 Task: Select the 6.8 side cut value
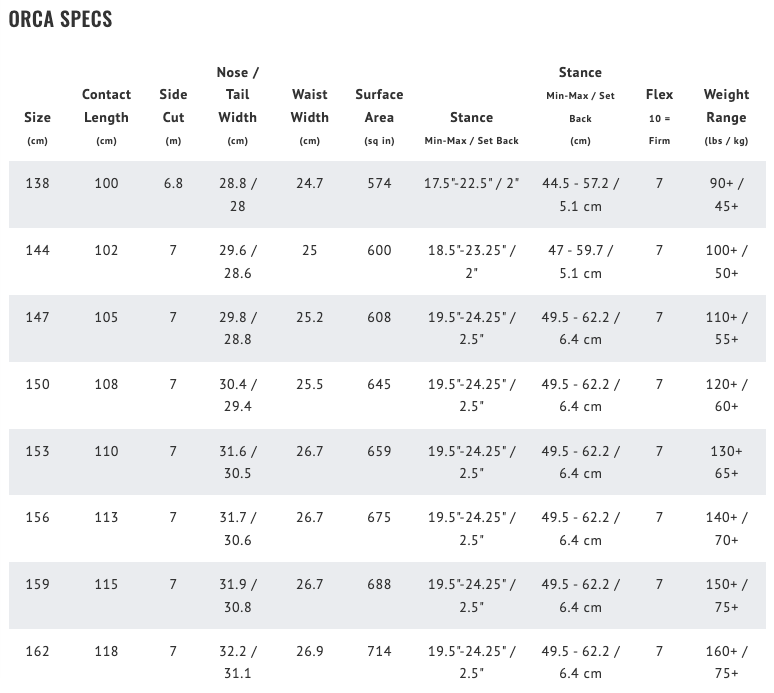pos(173,184)
